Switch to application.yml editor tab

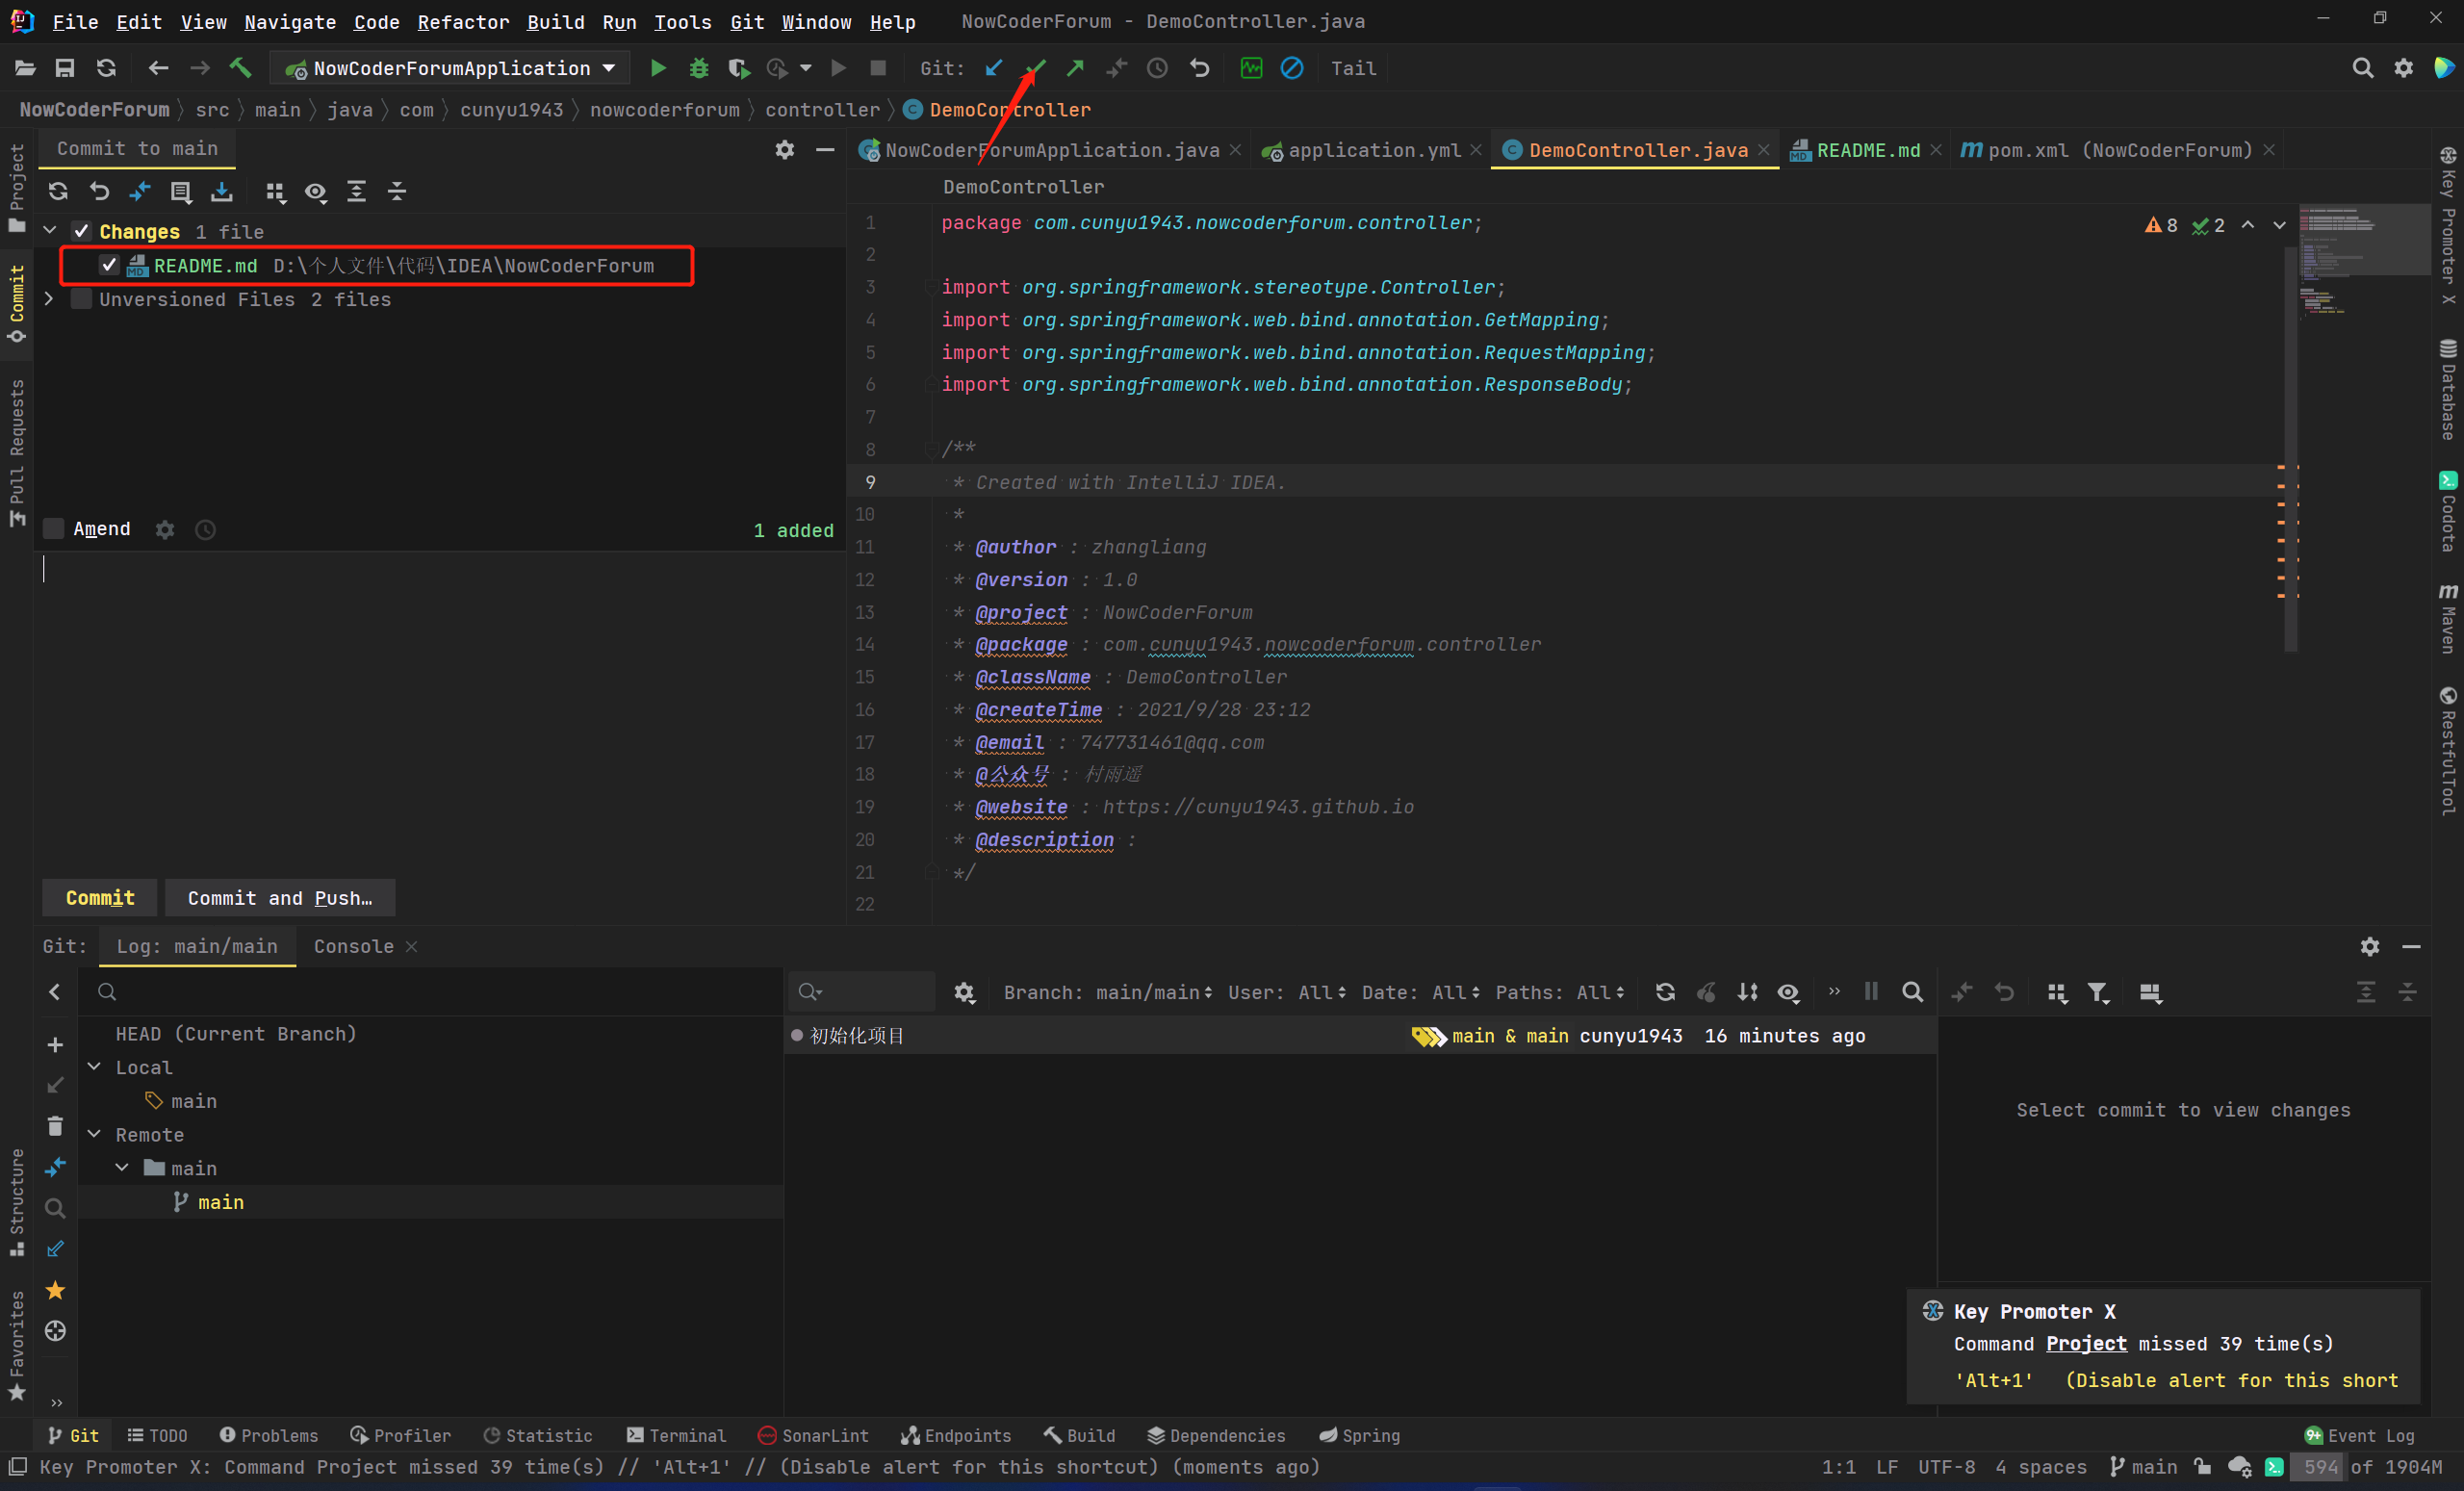click(1373, 150)
